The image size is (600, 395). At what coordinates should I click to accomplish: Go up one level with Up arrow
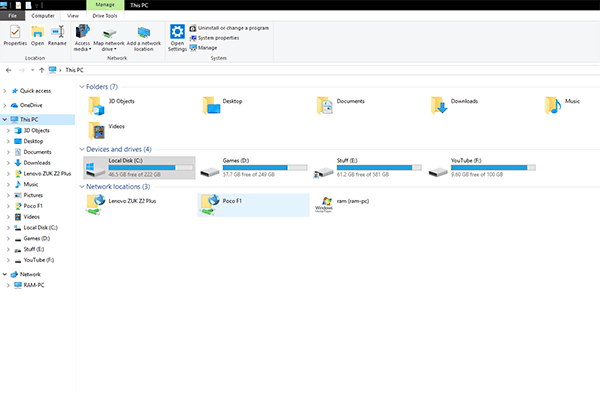[x=41, y=70]
